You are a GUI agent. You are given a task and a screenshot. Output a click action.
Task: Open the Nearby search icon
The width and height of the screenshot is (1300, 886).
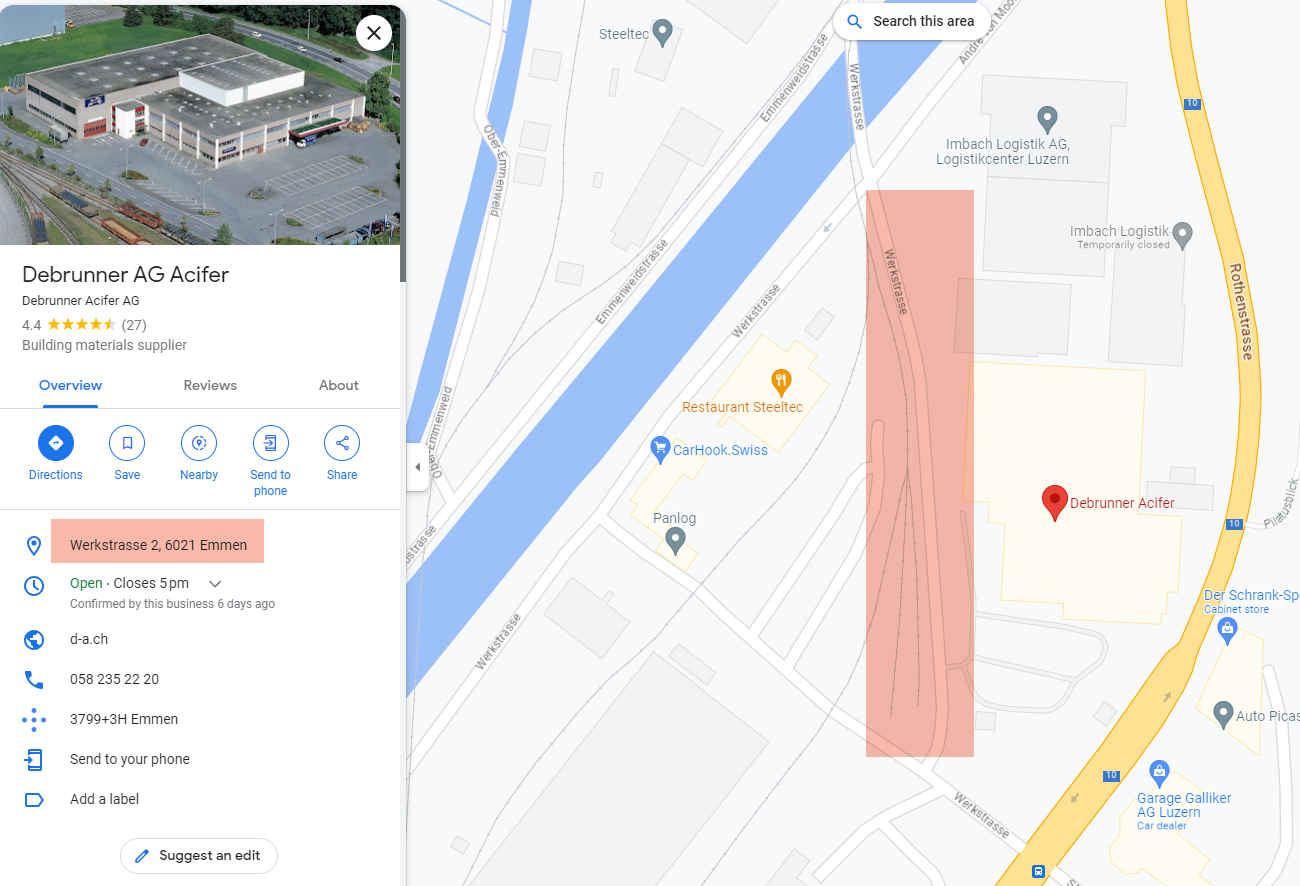point(199,443)
